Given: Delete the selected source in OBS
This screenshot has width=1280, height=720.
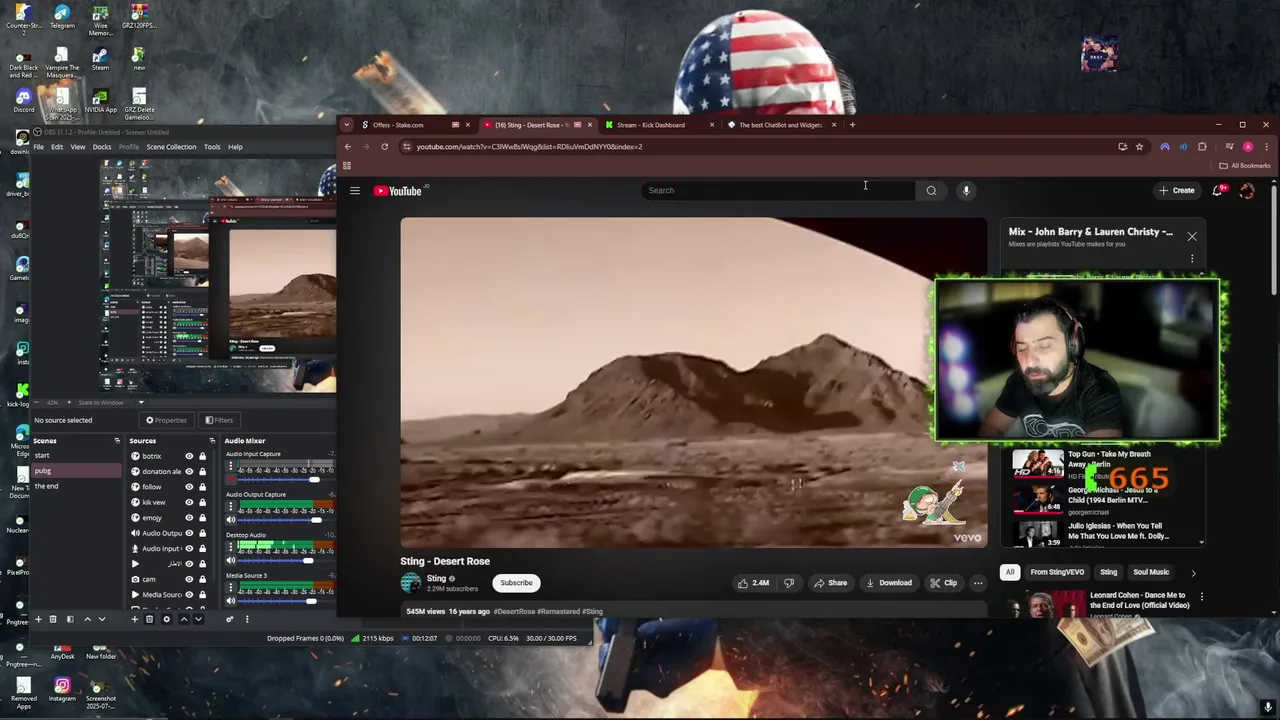Looking at the screenshot, I should 150,619.
